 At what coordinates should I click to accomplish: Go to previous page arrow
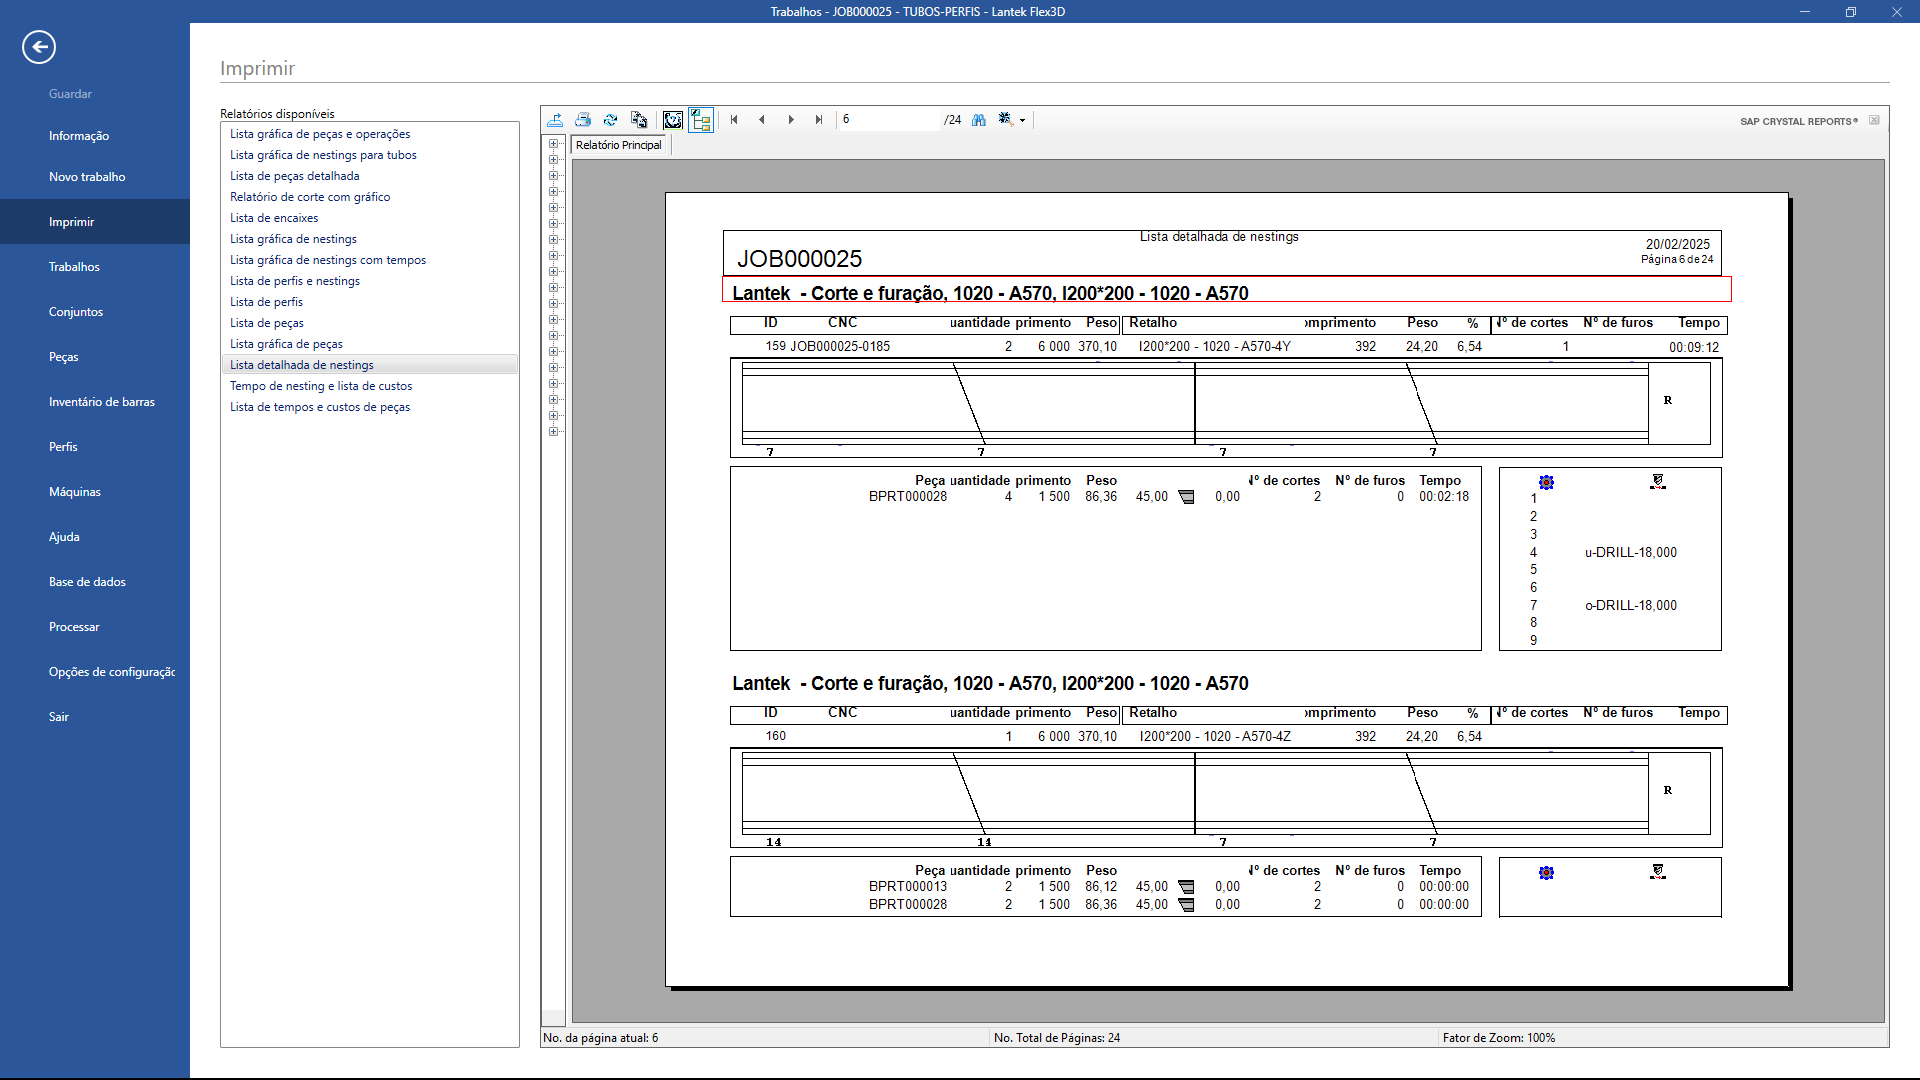point(762,120)
